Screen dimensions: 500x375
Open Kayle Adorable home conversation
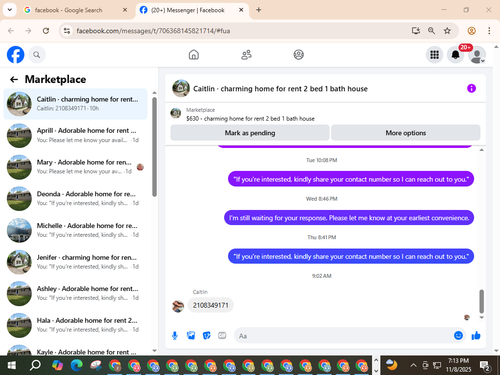[x=75, y=349]
